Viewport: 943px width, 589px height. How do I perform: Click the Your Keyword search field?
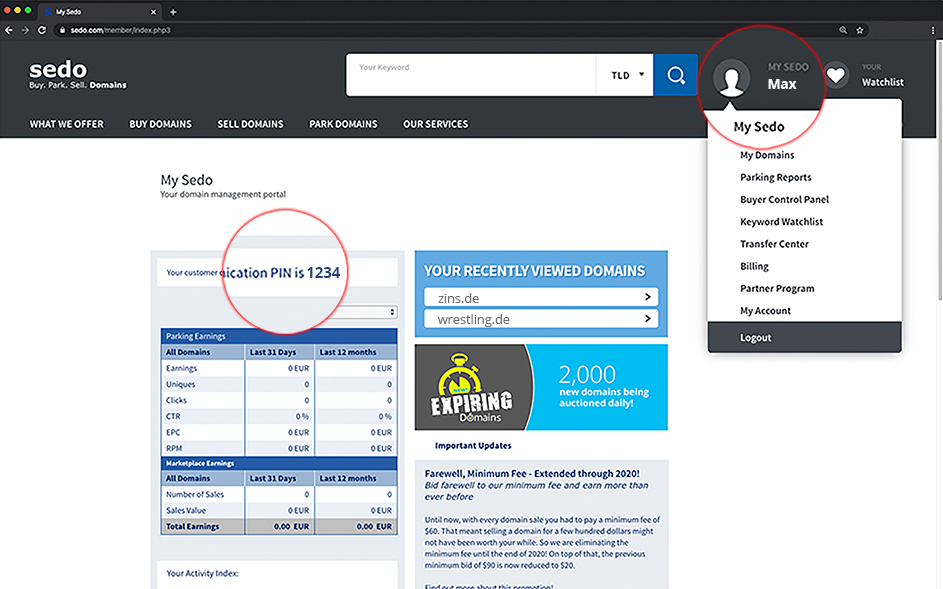tap(471, 75)
